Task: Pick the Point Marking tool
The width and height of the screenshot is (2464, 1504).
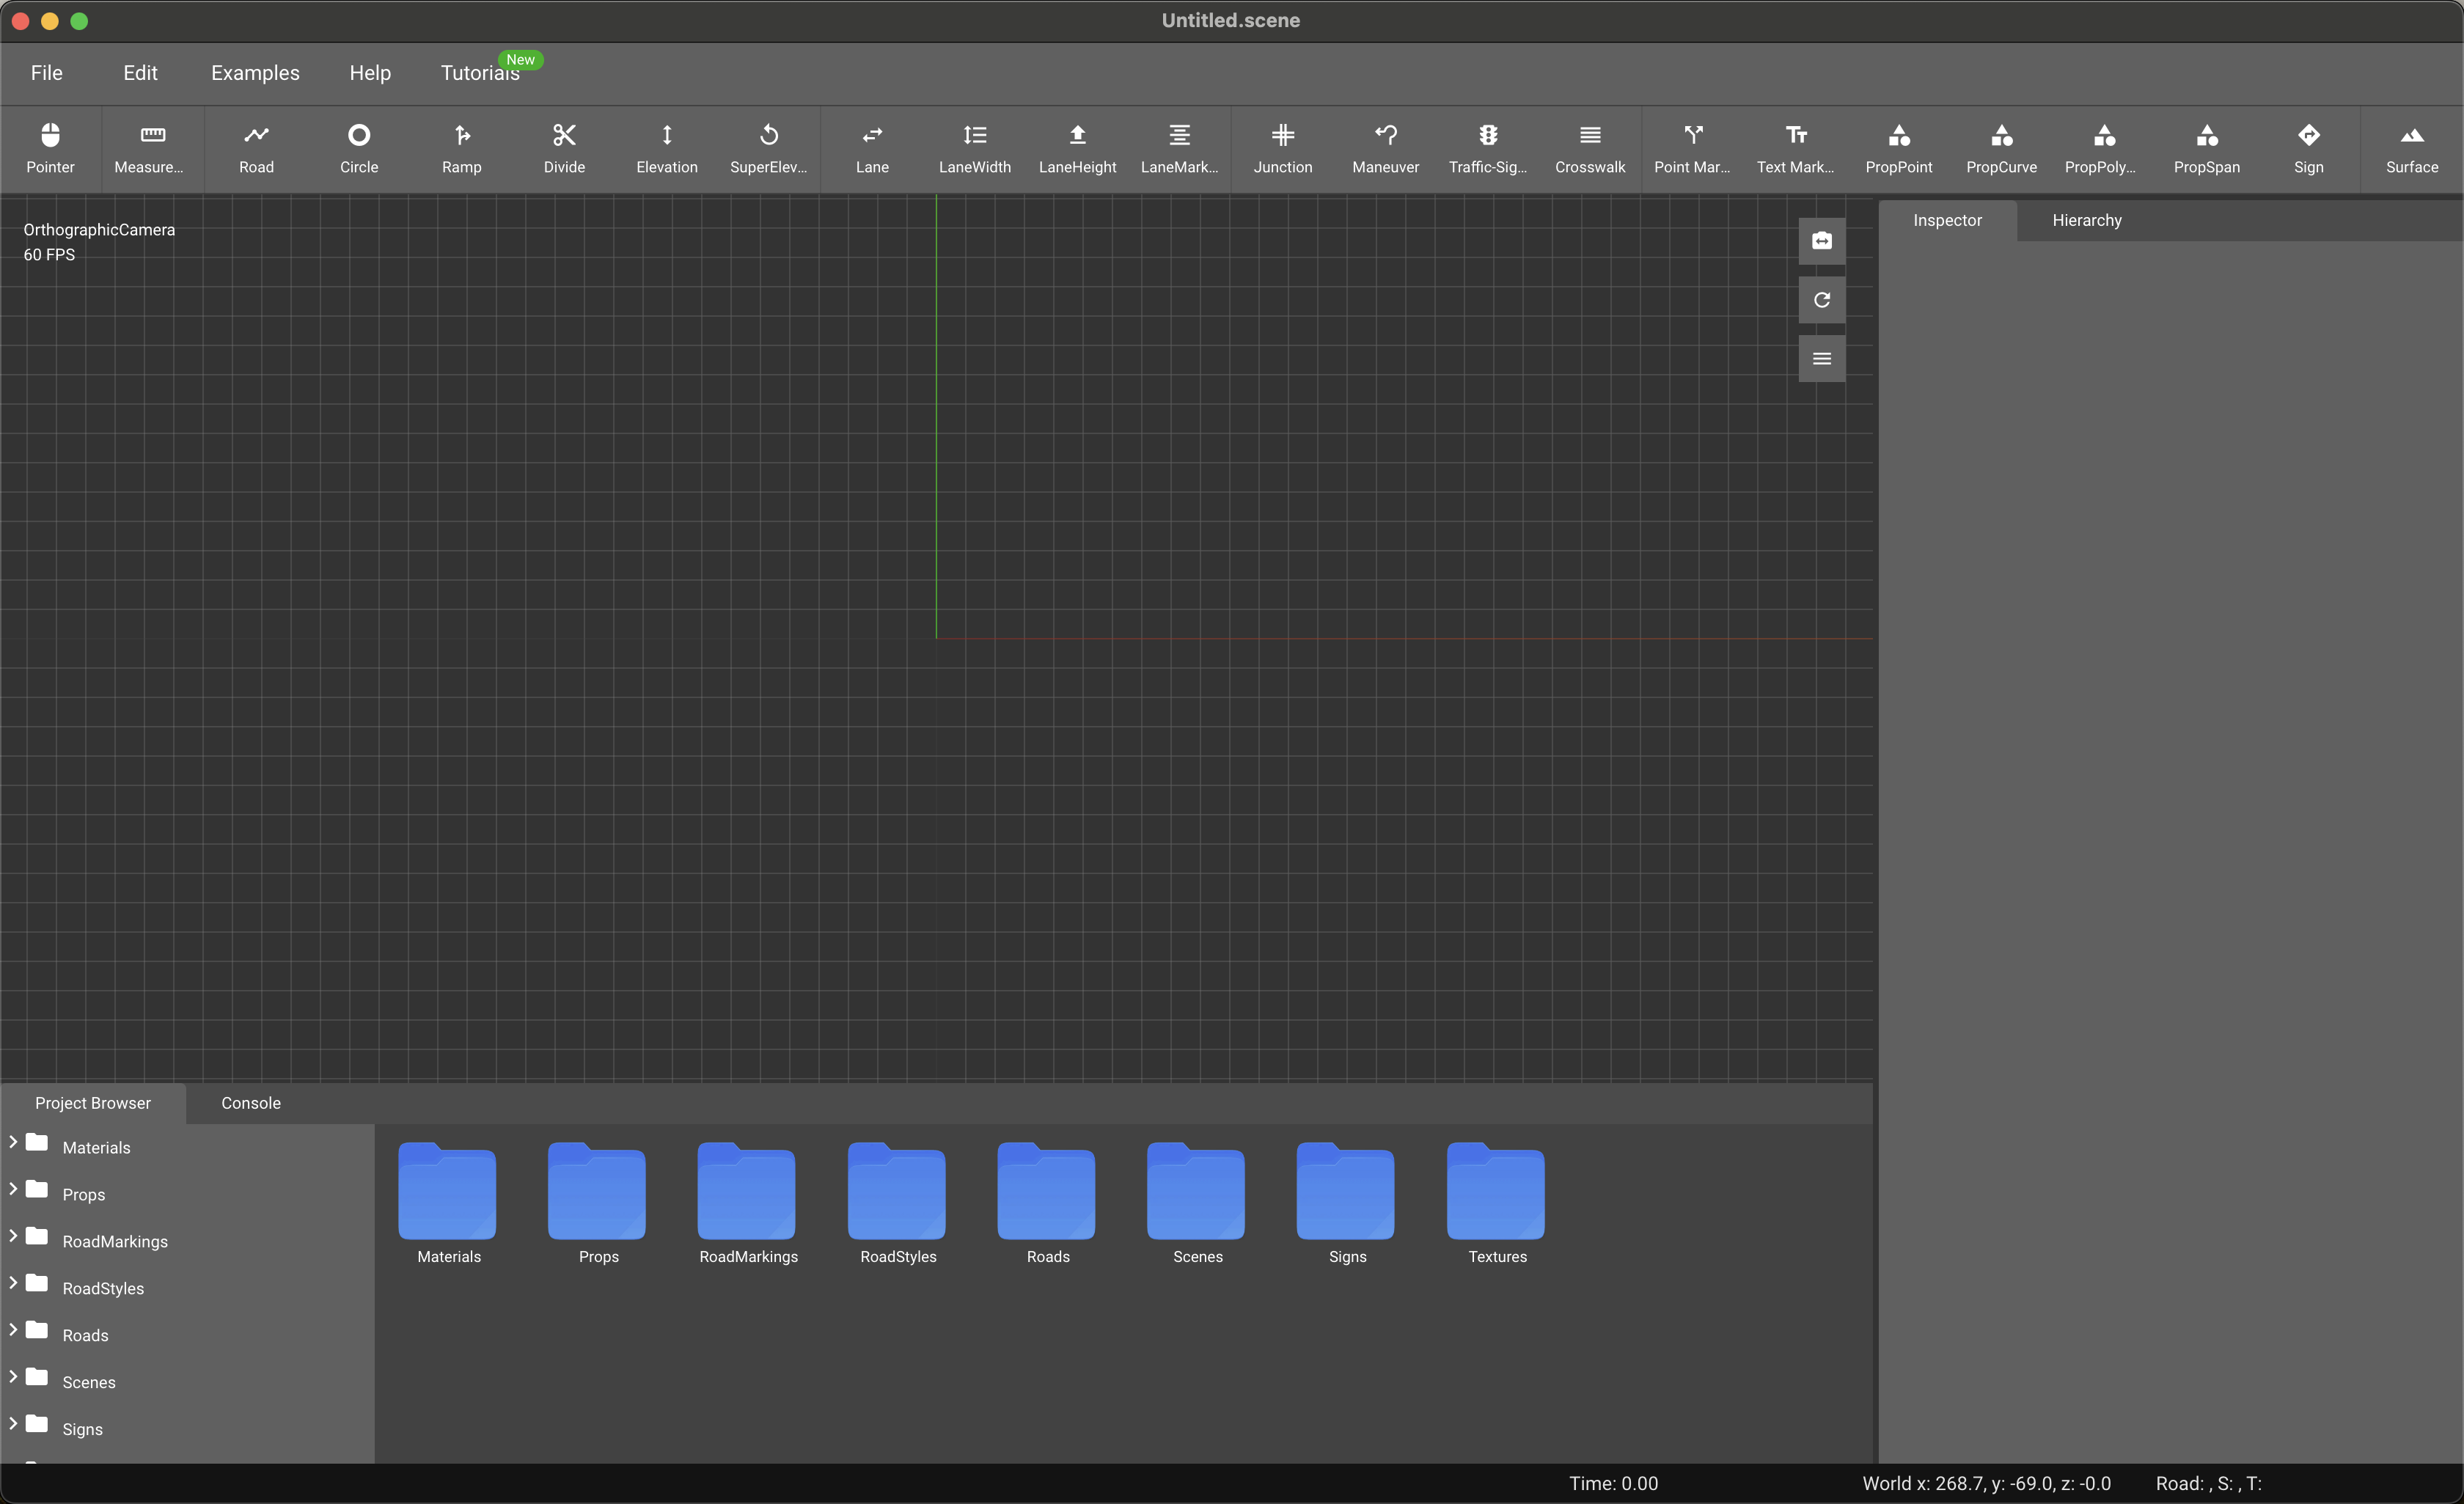Action: click(1693, 149)
